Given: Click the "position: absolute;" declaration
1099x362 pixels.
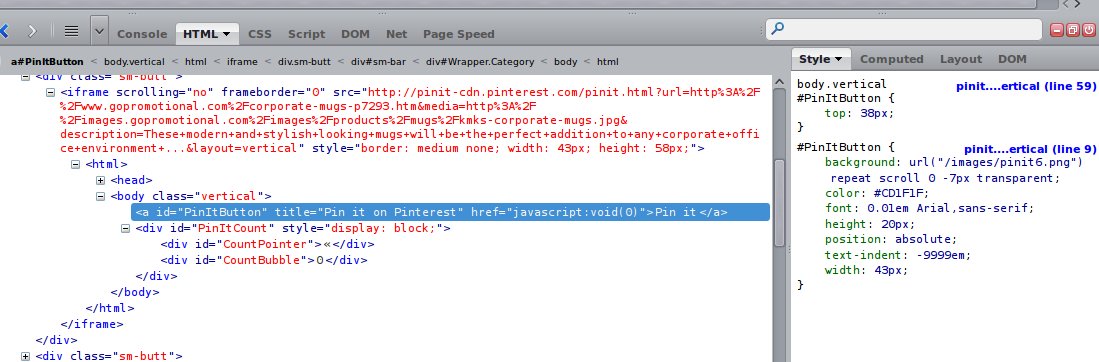Looking at the screenshot, I should (x=891, y=239).
